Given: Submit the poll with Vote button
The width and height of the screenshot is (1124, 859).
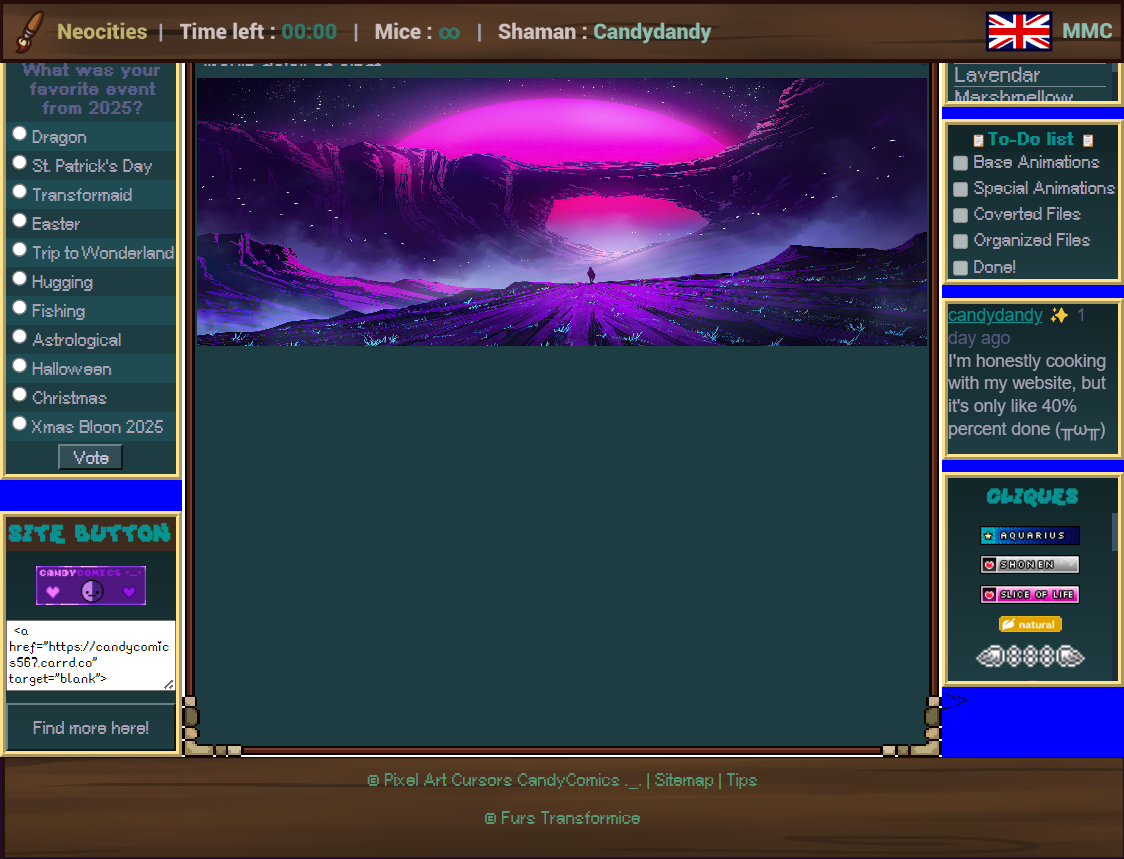Looking at the screenshot, I should 90,457.
